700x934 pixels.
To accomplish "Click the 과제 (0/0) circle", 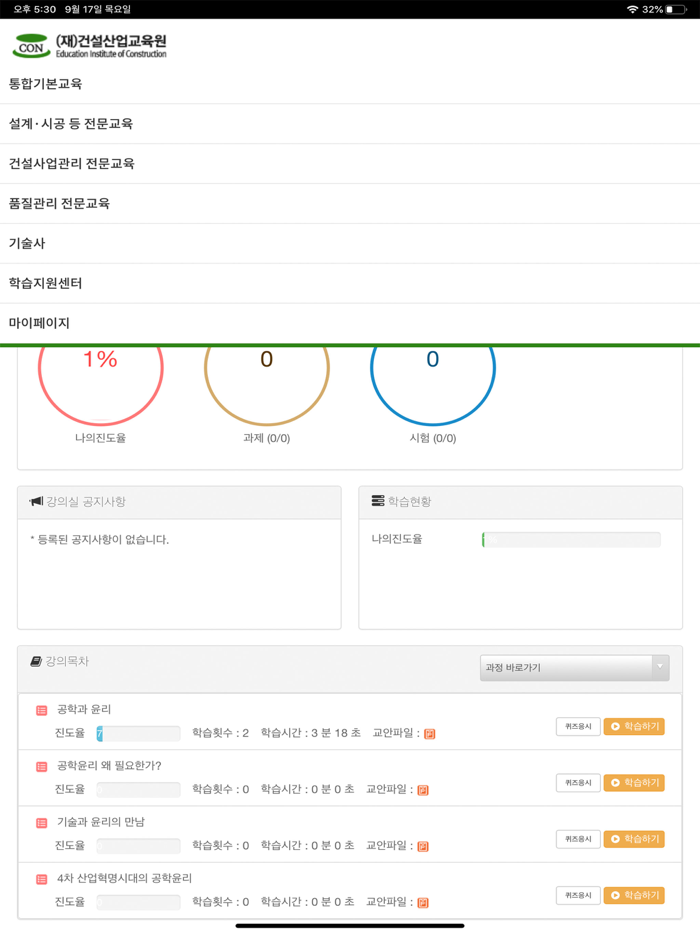I will coord(266,385).
